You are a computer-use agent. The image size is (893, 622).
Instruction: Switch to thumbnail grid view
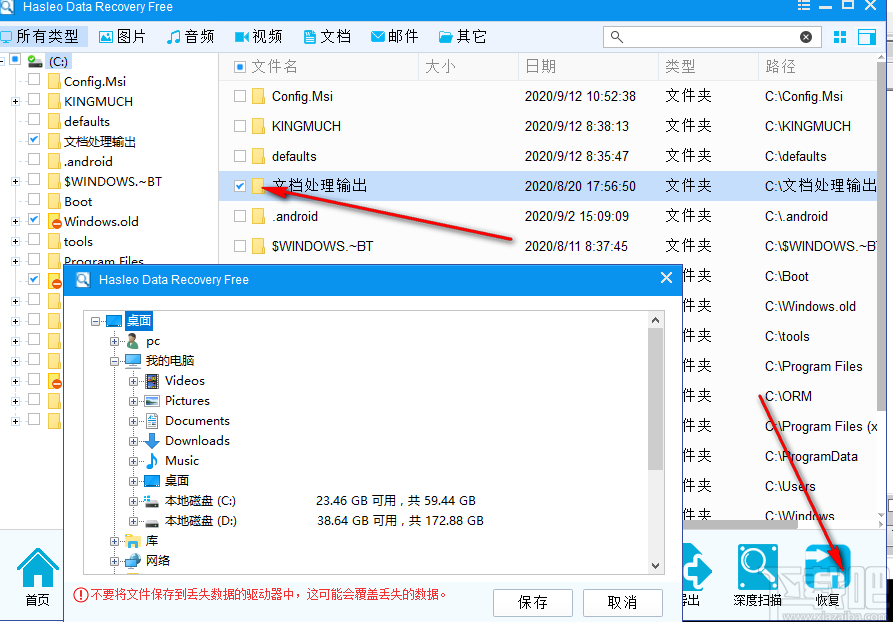[839, 37]
